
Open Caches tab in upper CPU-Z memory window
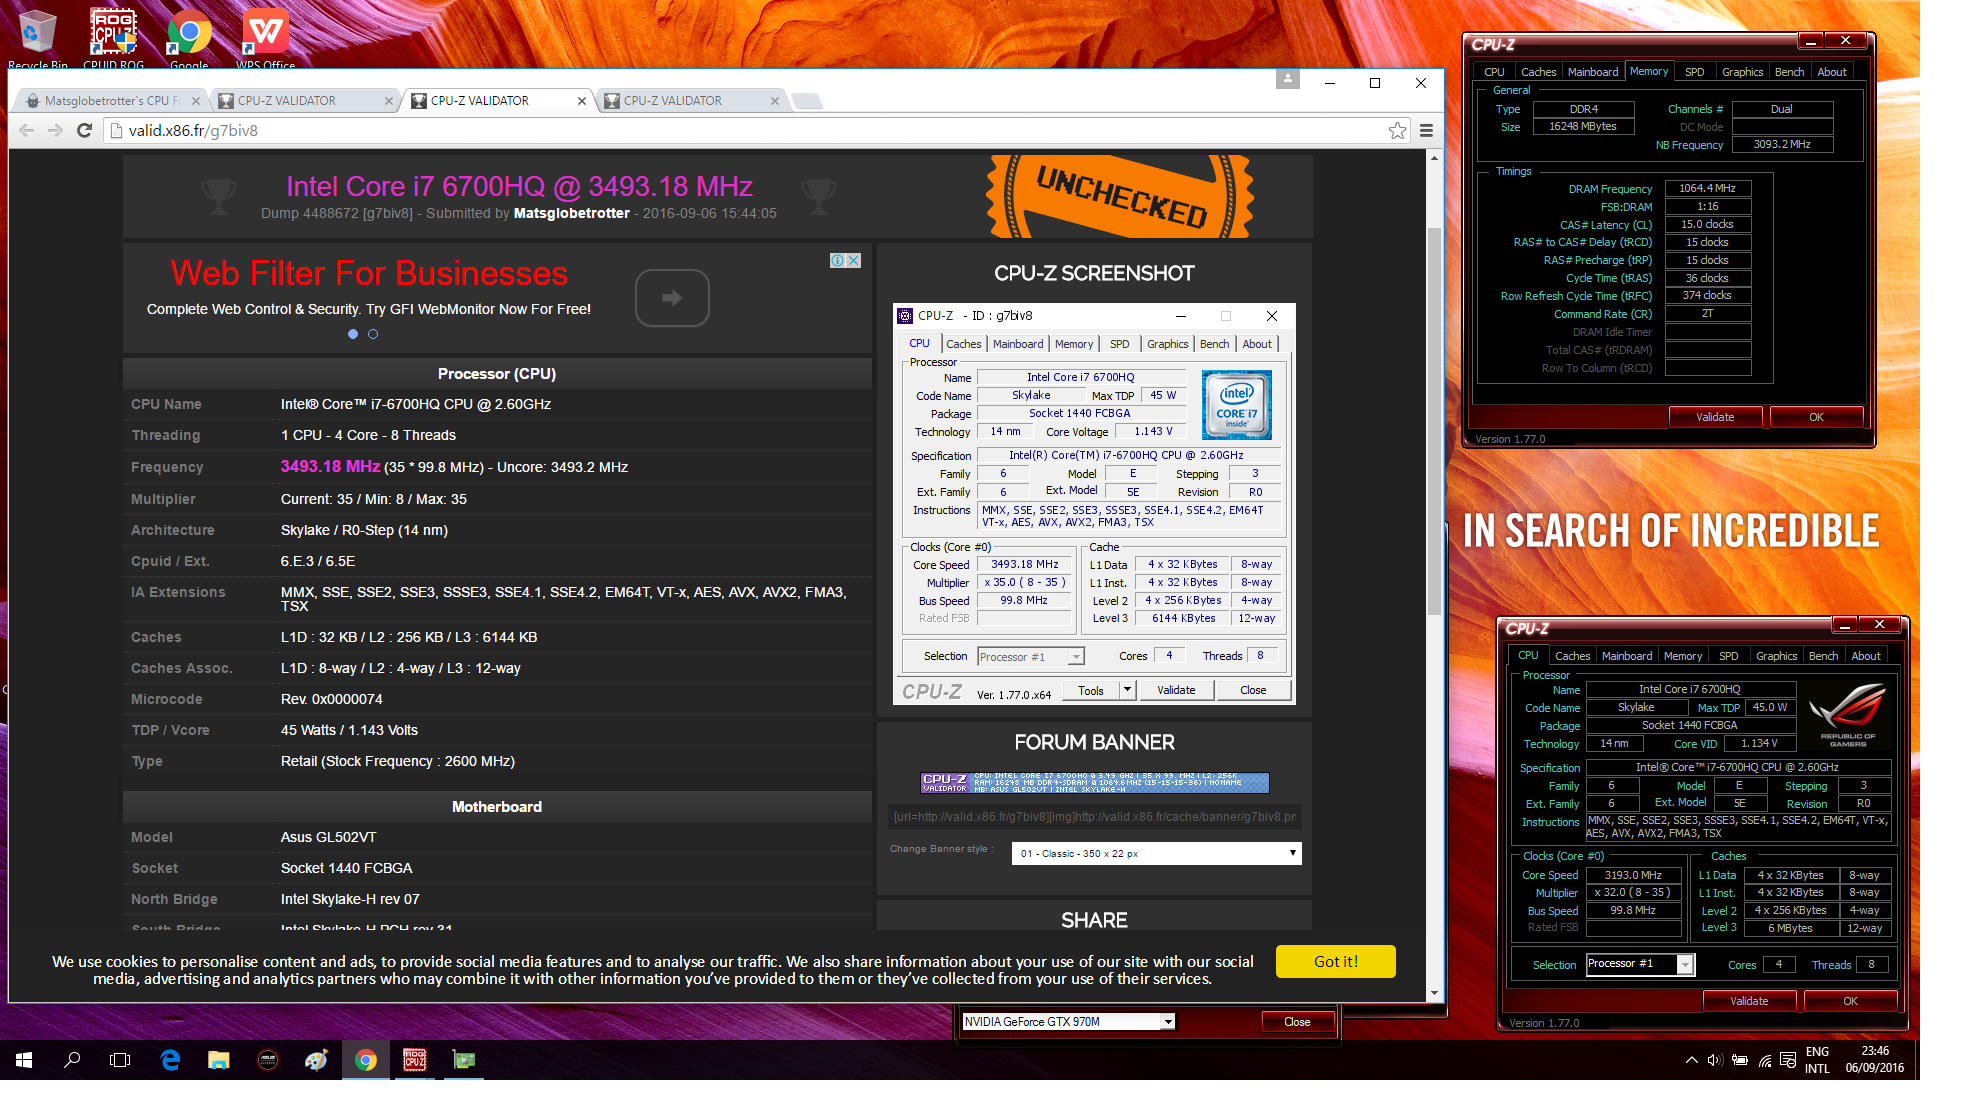click(x=1538, y=72)
